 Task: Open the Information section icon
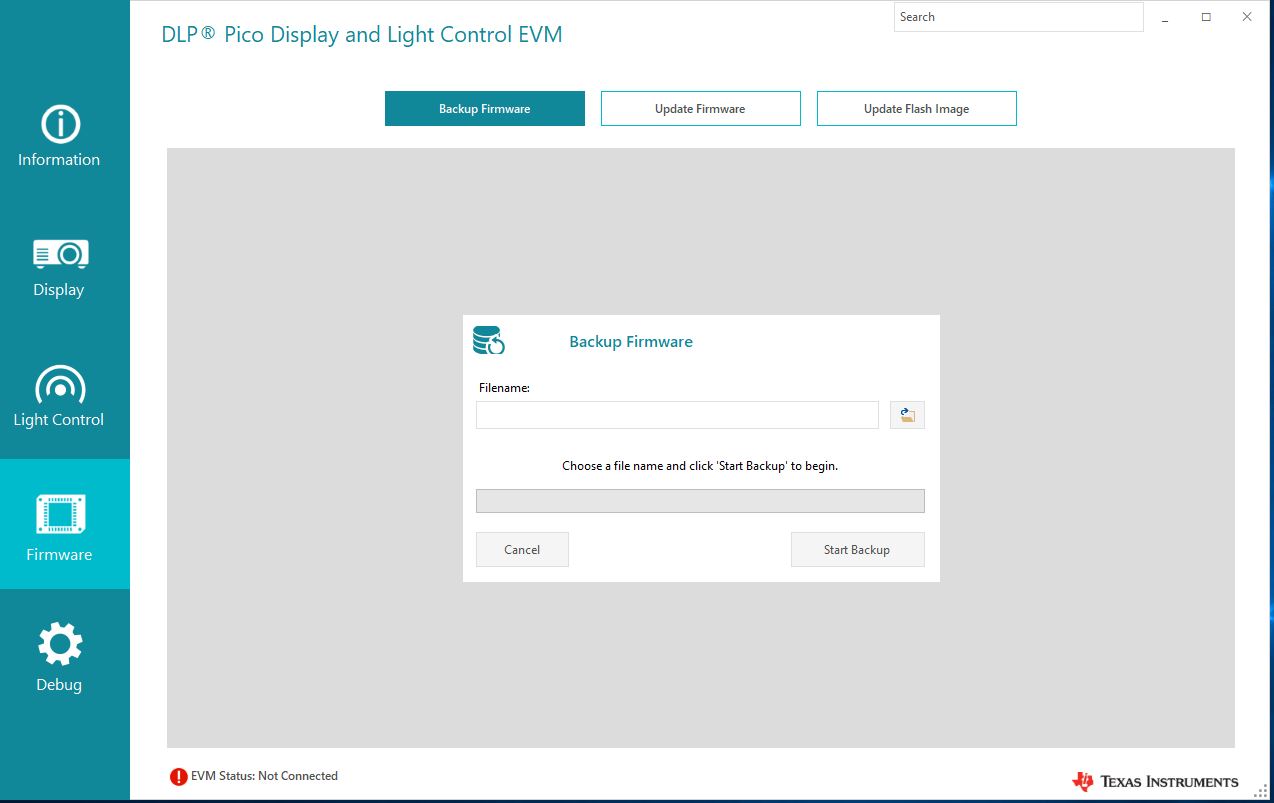pyautogui.click(x=60, y=124)
